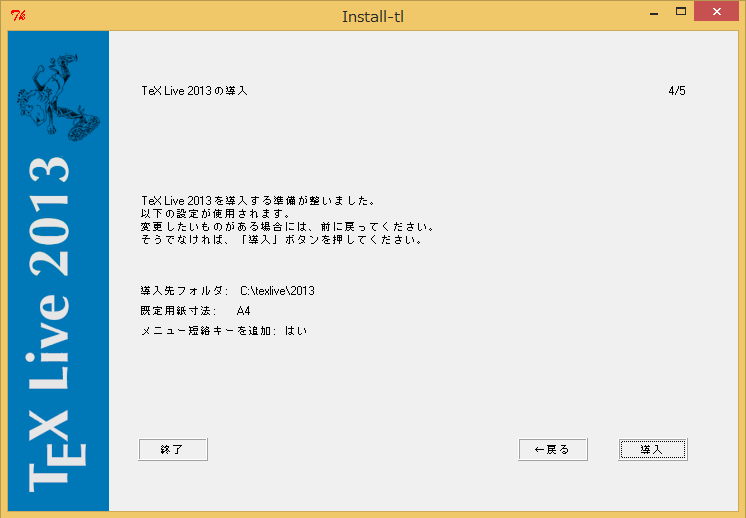Go back with the ←戻る button
This screenshot has height=518, width=746.
point(552,450)
